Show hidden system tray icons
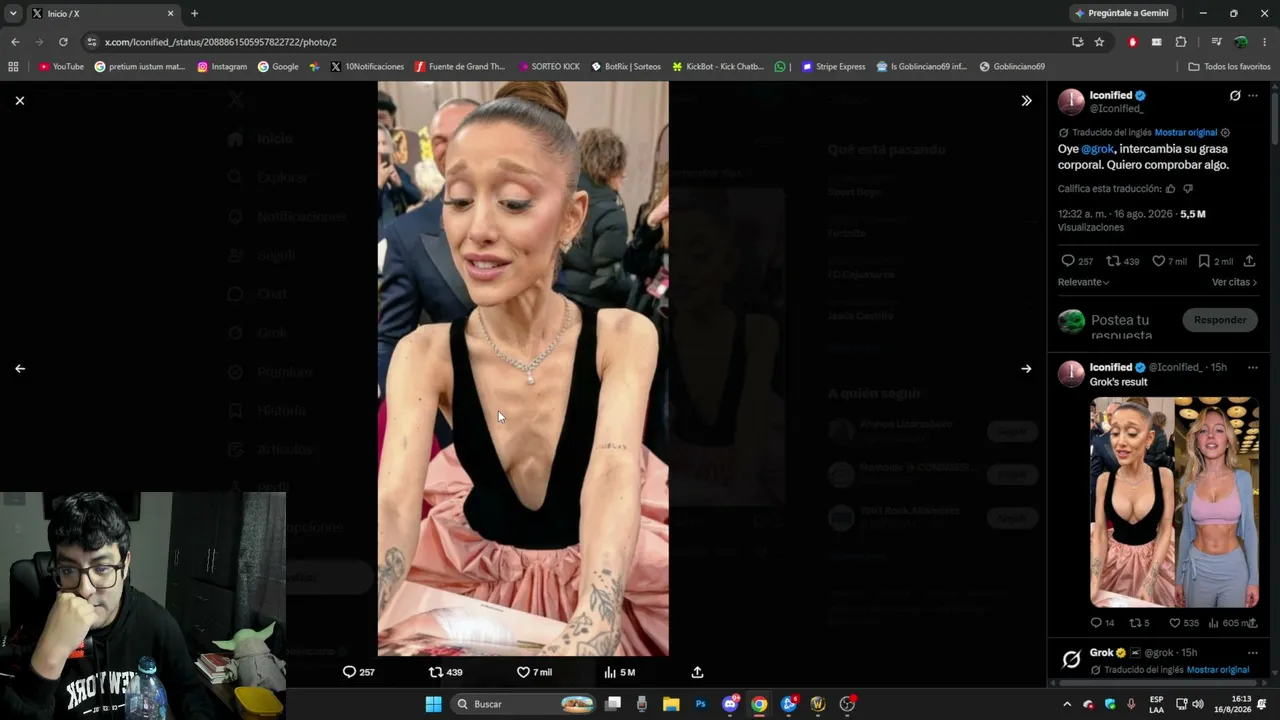The width and height of the screenshot is (1280, 720). (1067, 704)
